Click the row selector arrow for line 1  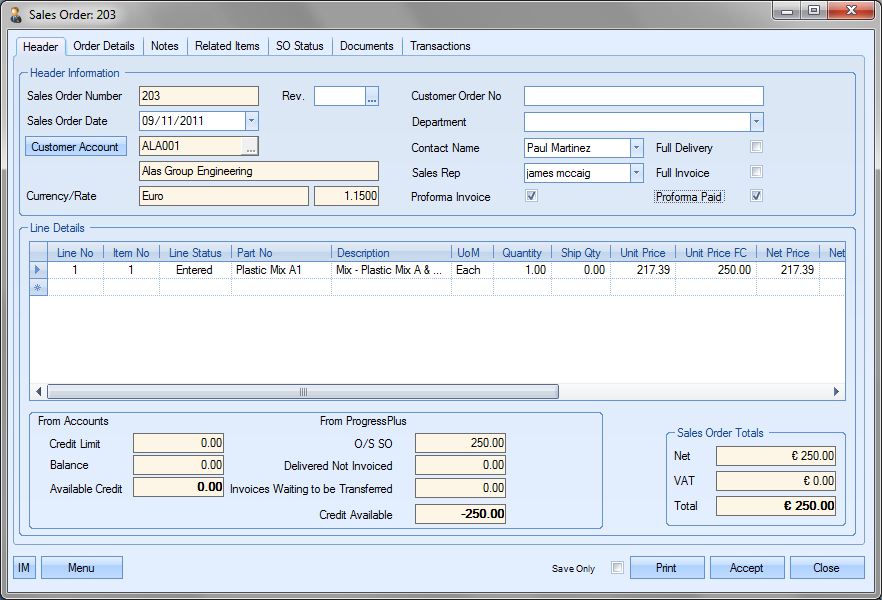pos(39,270)
